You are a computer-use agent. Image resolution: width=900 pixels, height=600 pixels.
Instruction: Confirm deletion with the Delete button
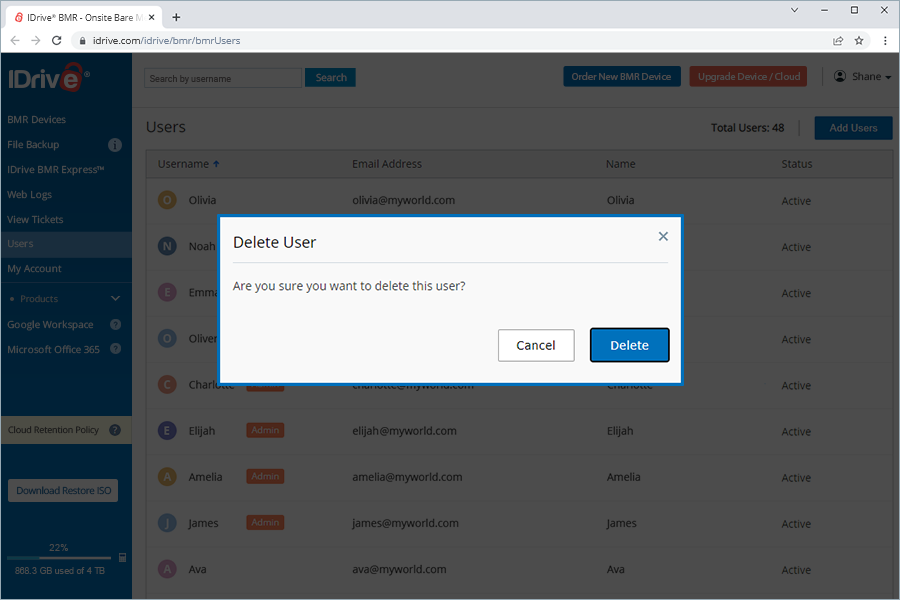point(630,345)
